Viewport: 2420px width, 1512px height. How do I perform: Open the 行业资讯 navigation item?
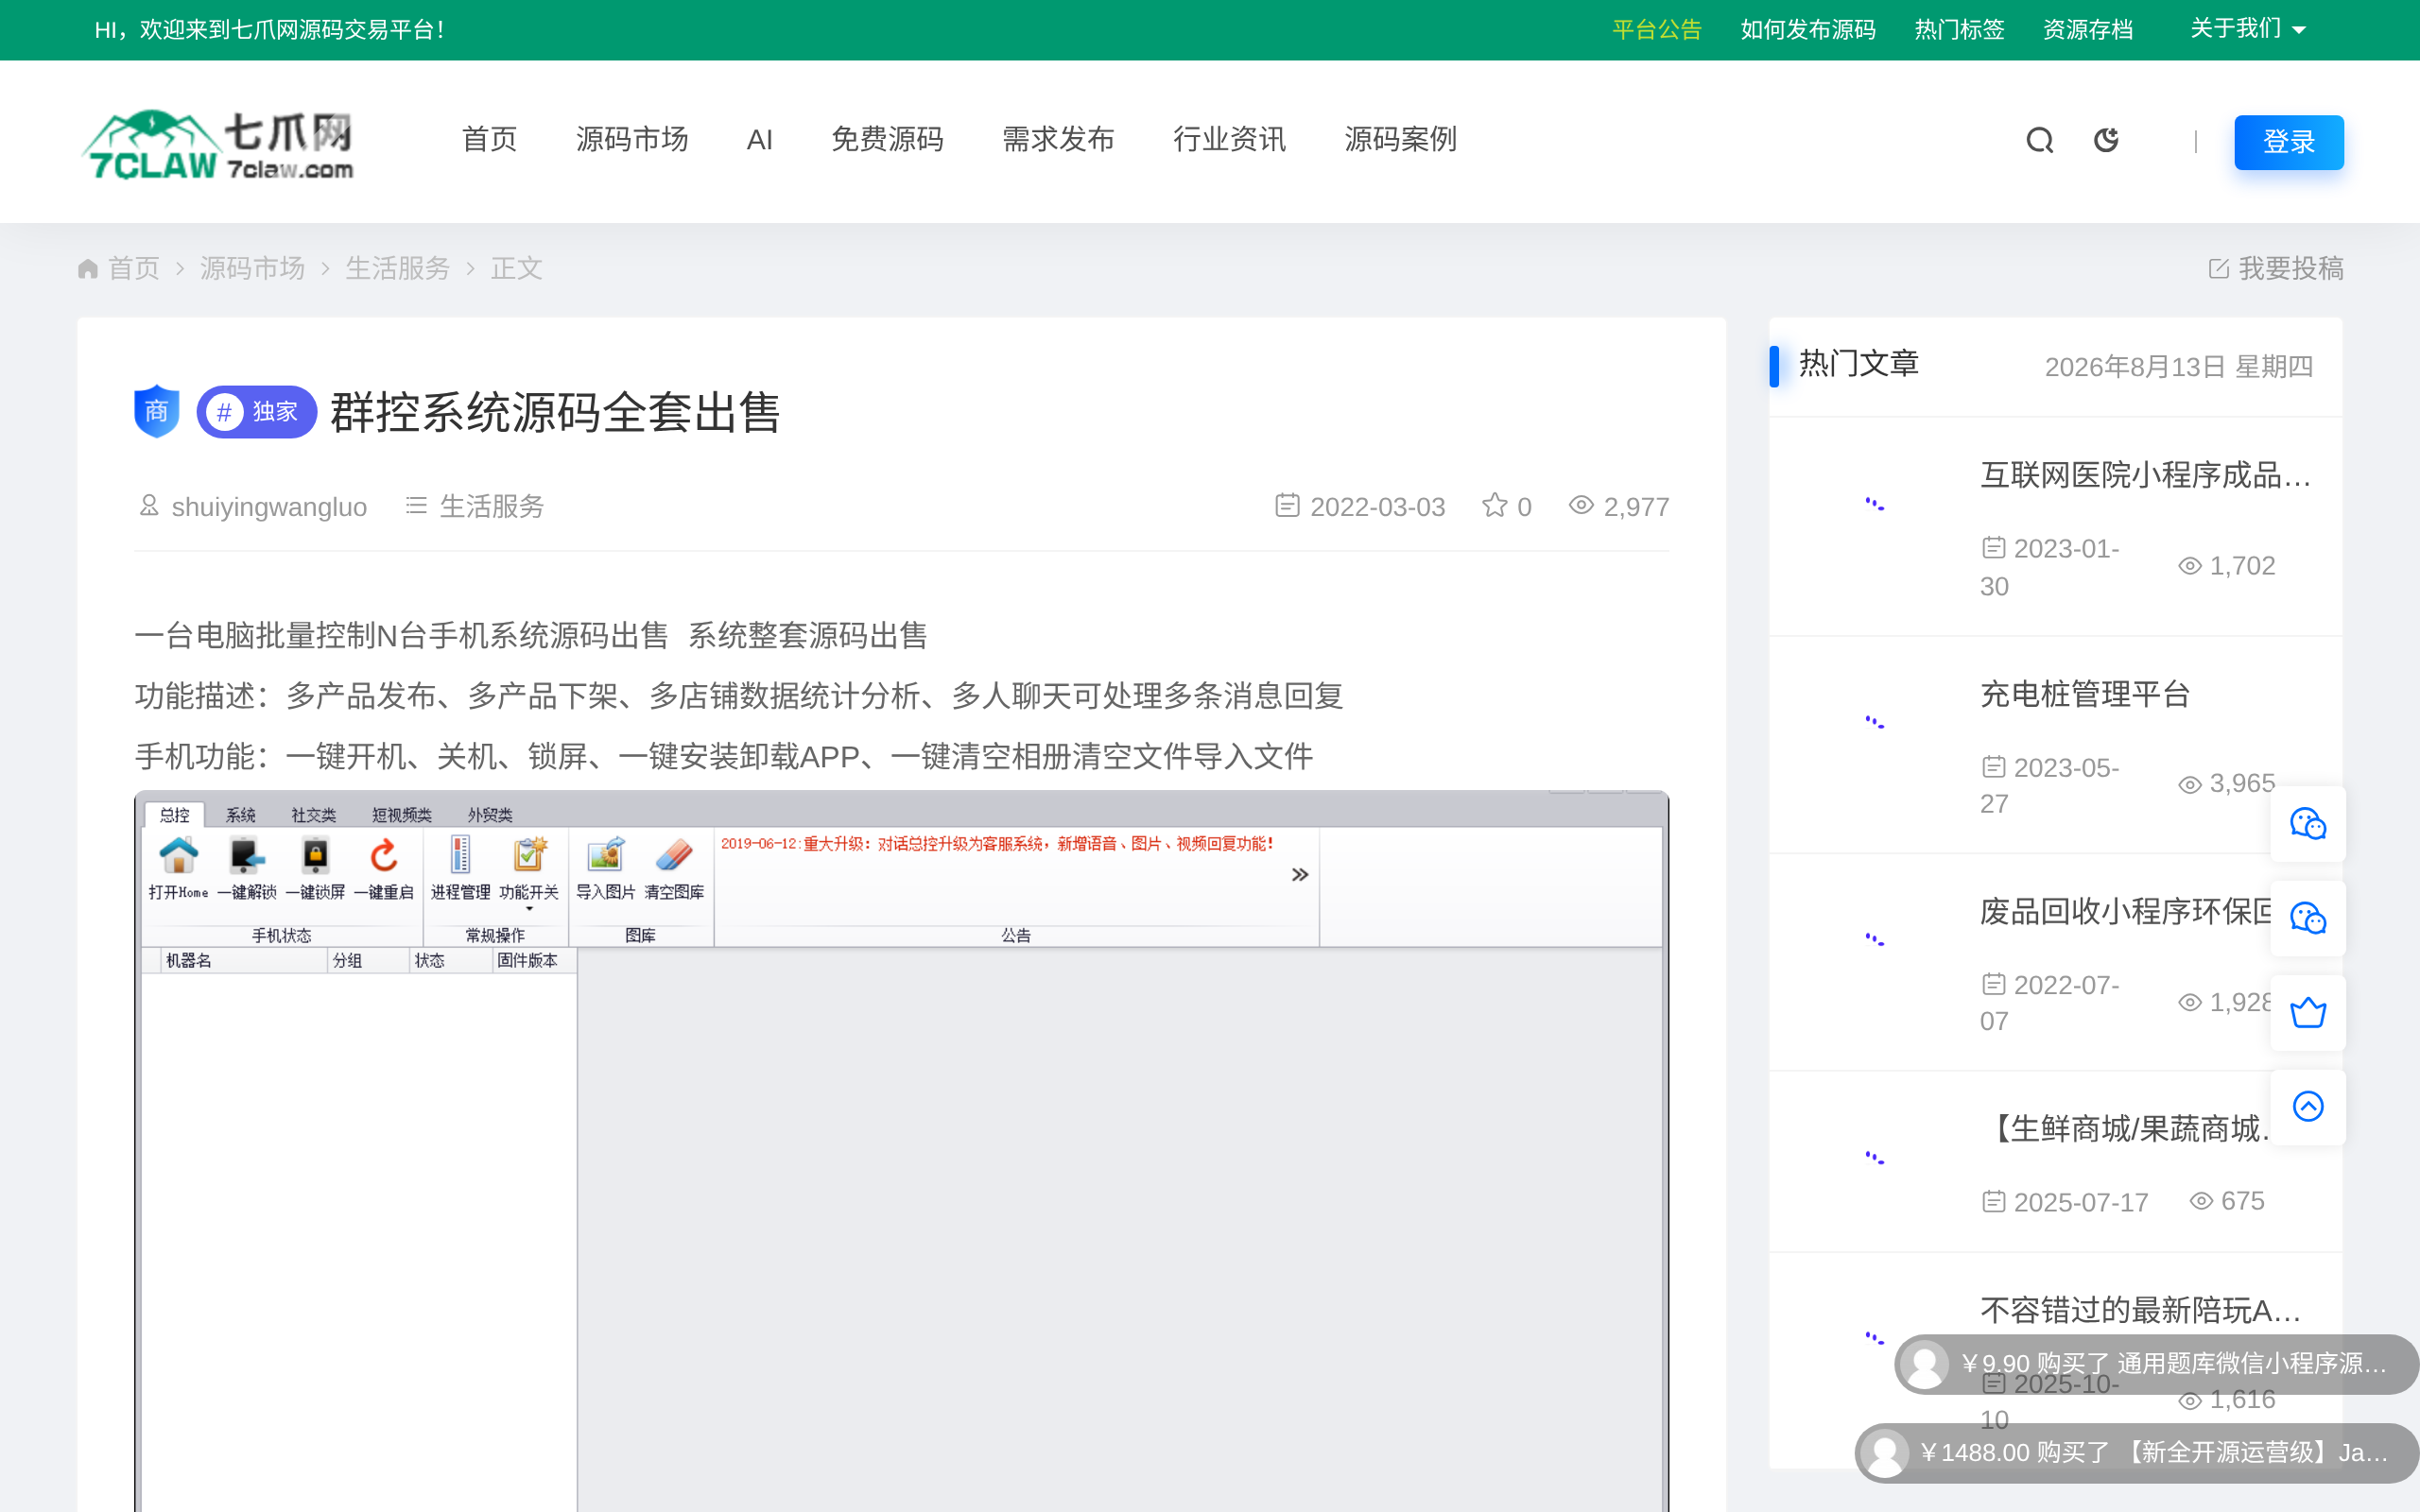click(x=1229, y=139)
